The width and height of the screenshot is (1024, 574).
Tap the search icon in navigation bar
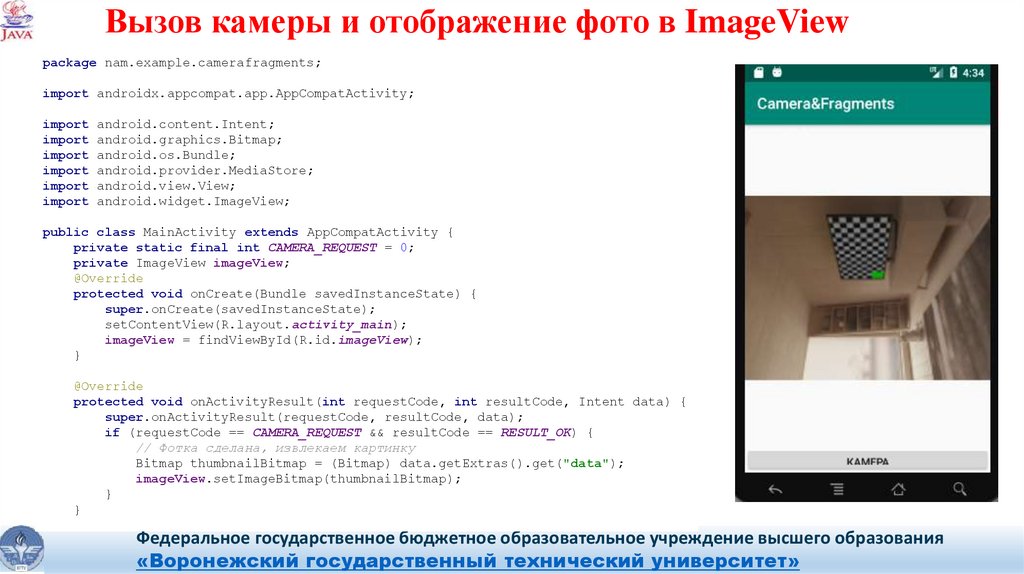960,489
